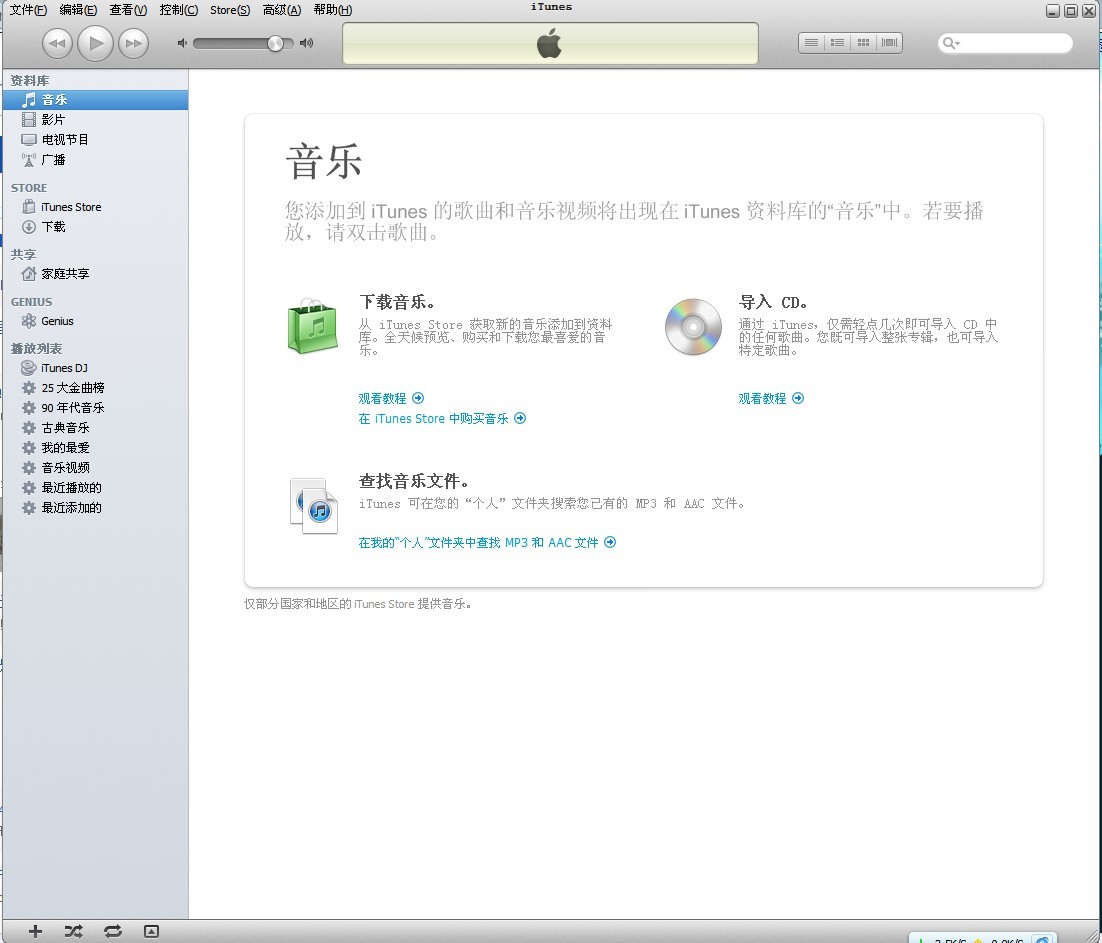This screenshot has width=1102, height=943.
Task: Click the Play button
Action: [96, 44]
